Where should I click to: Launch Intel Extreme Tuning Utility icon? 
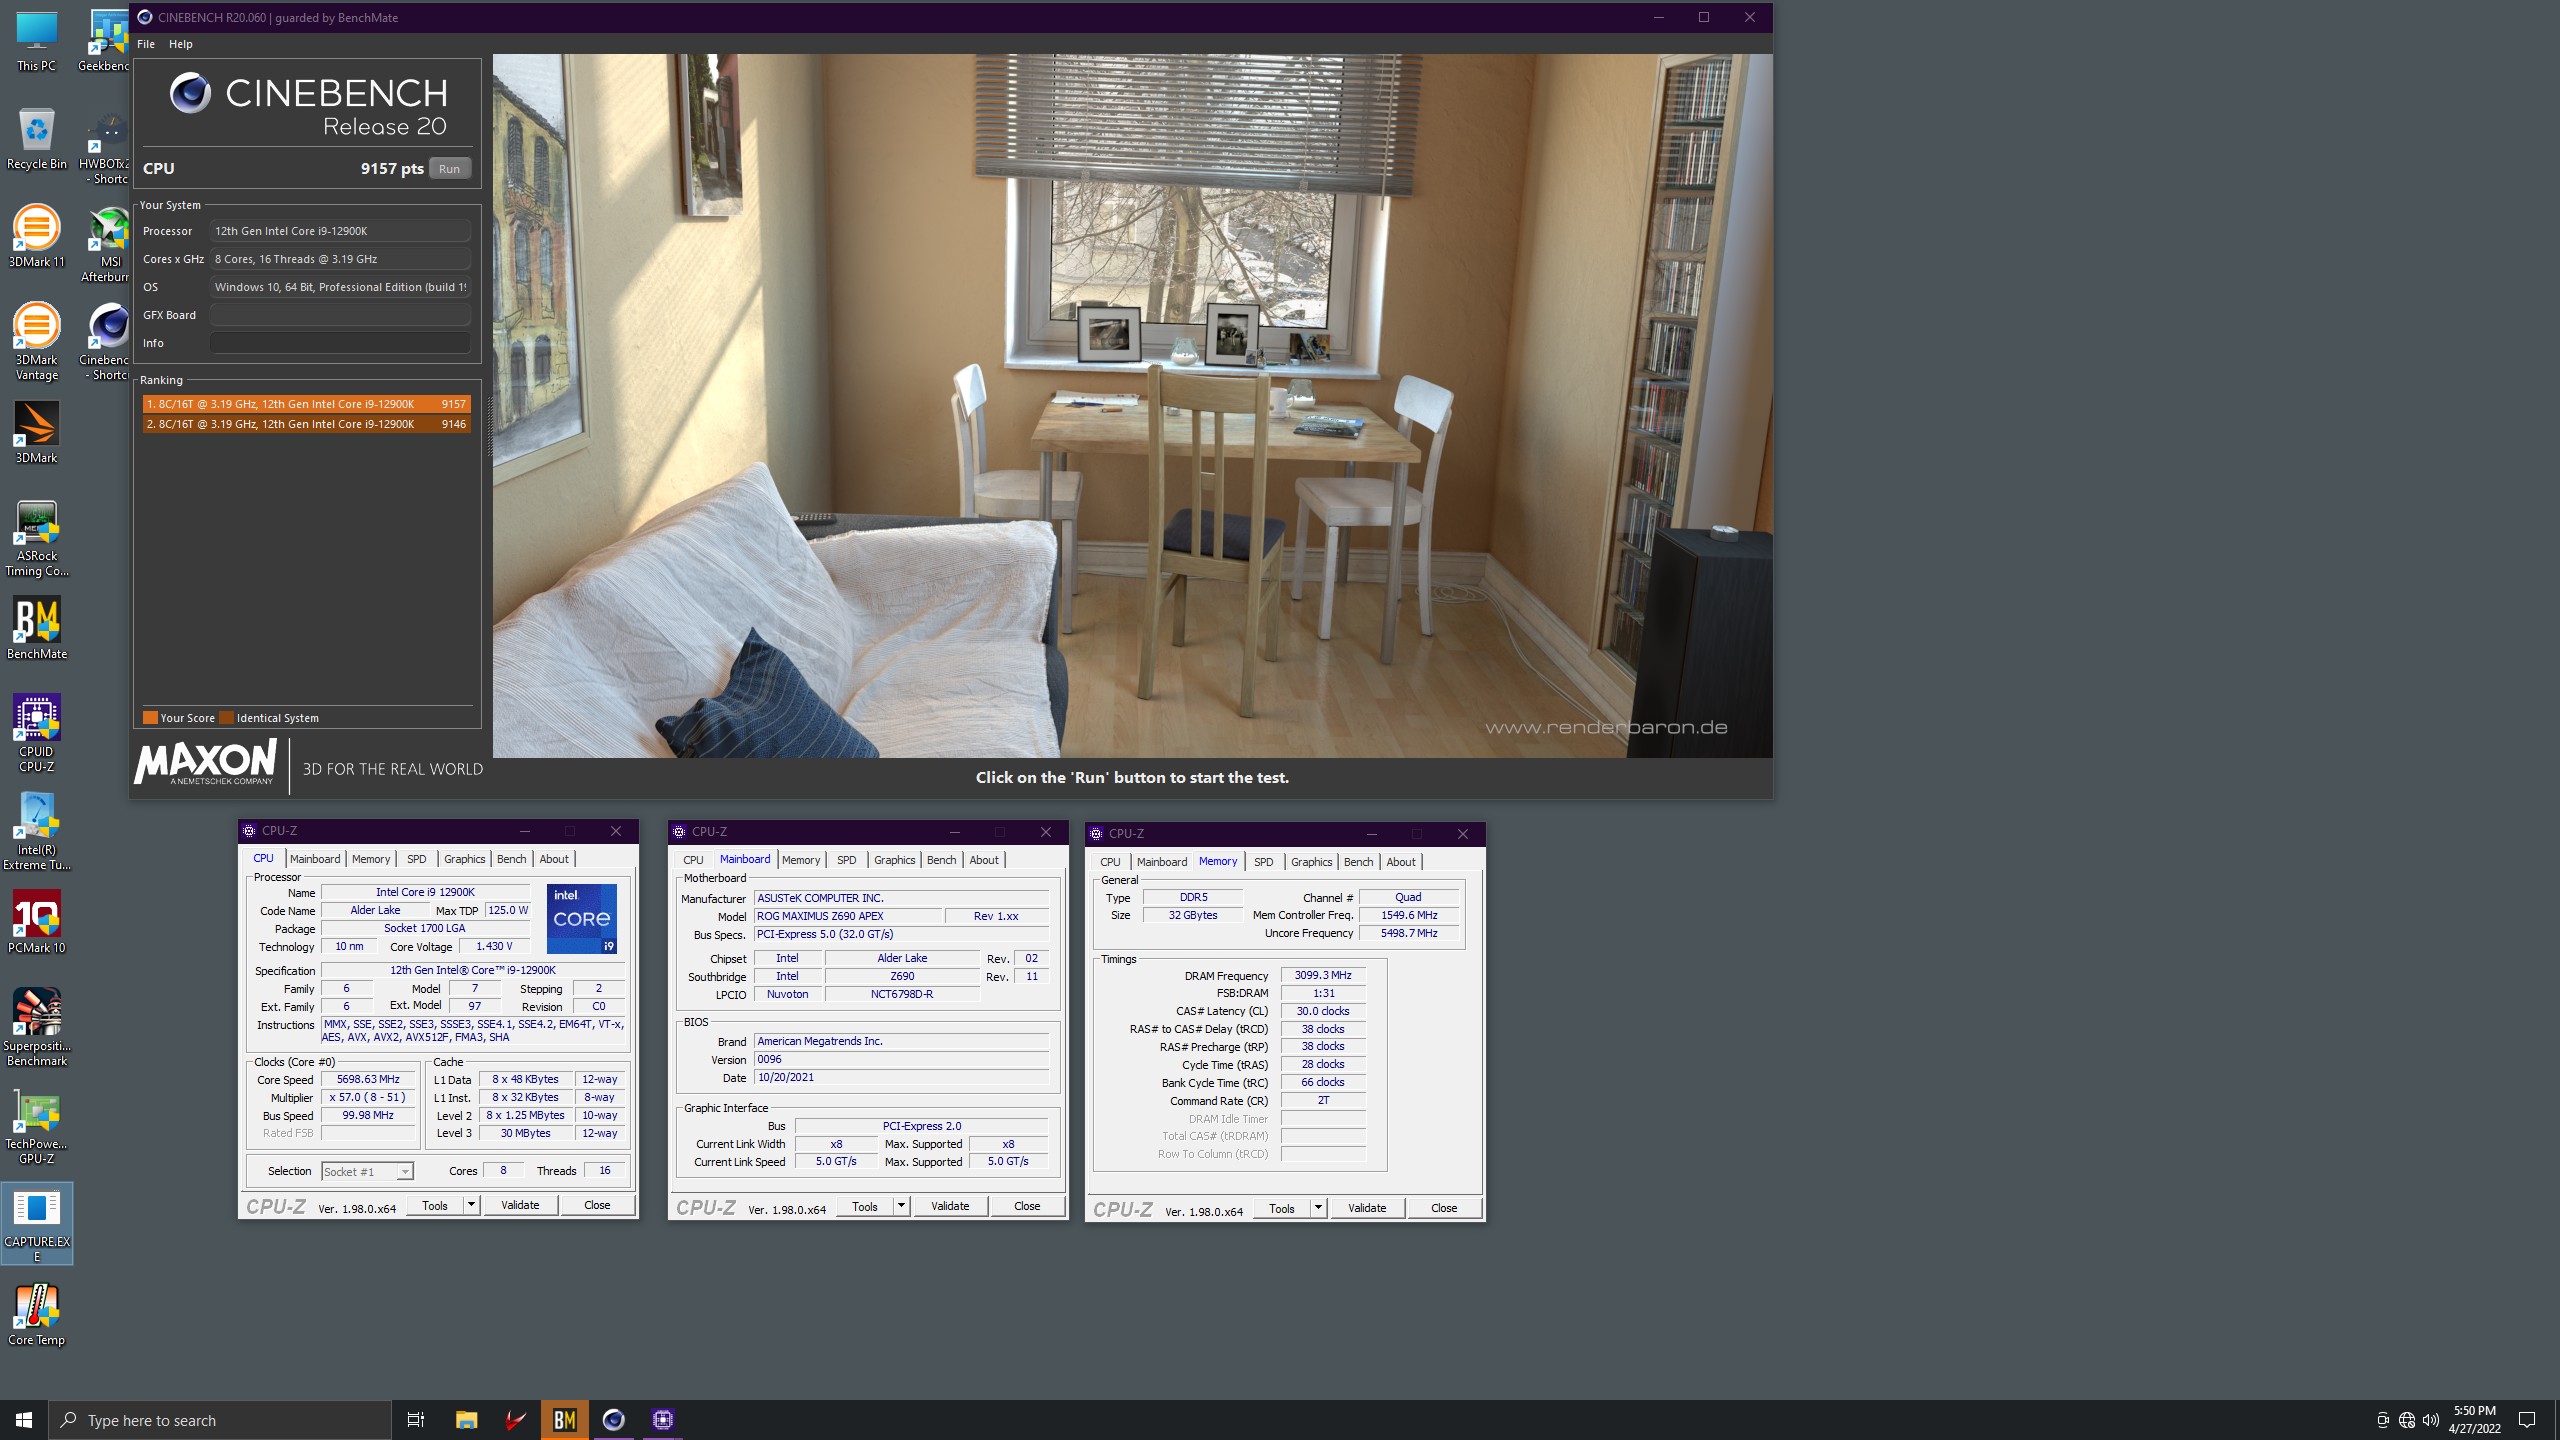36,832
